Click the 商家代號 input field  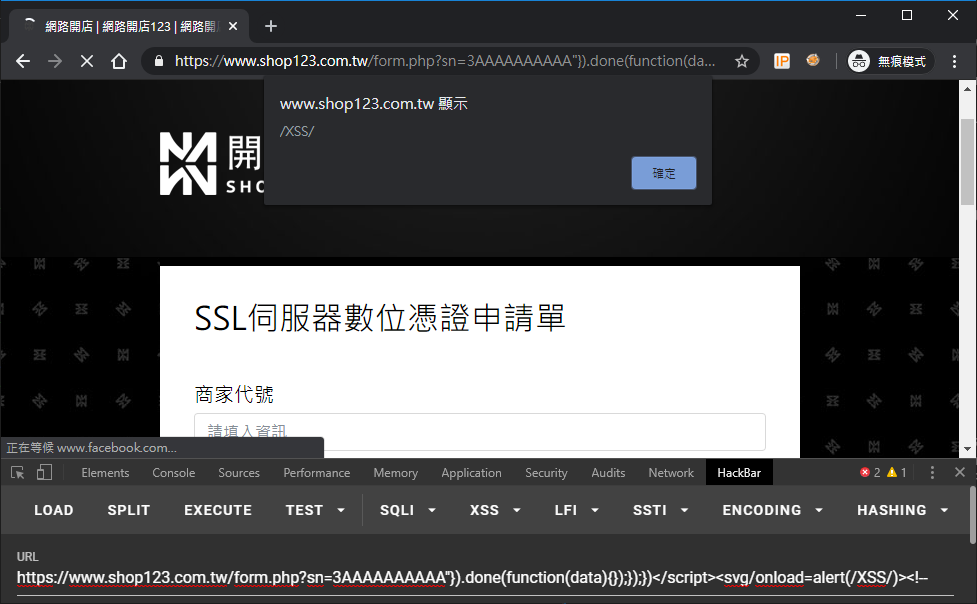(480, 431)
